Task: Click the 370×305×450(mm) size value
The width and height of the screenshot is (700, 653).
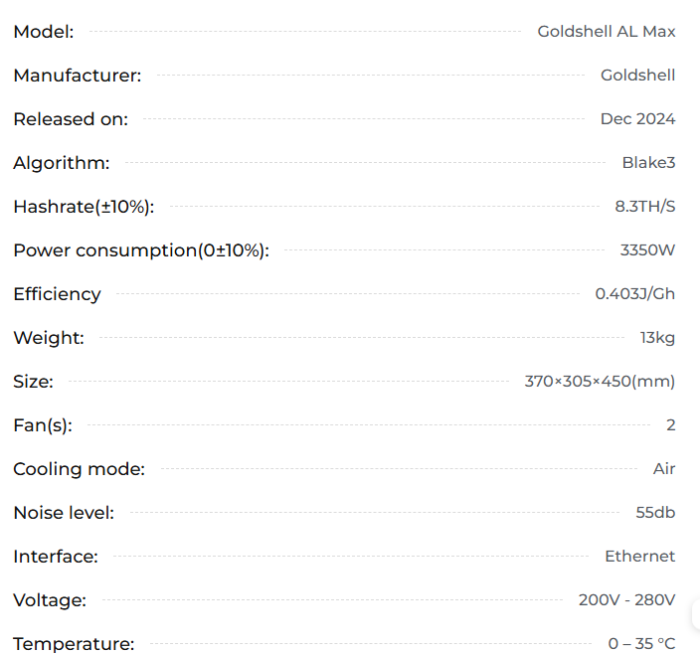Action: pyautogui.click(x=600, y=381)
